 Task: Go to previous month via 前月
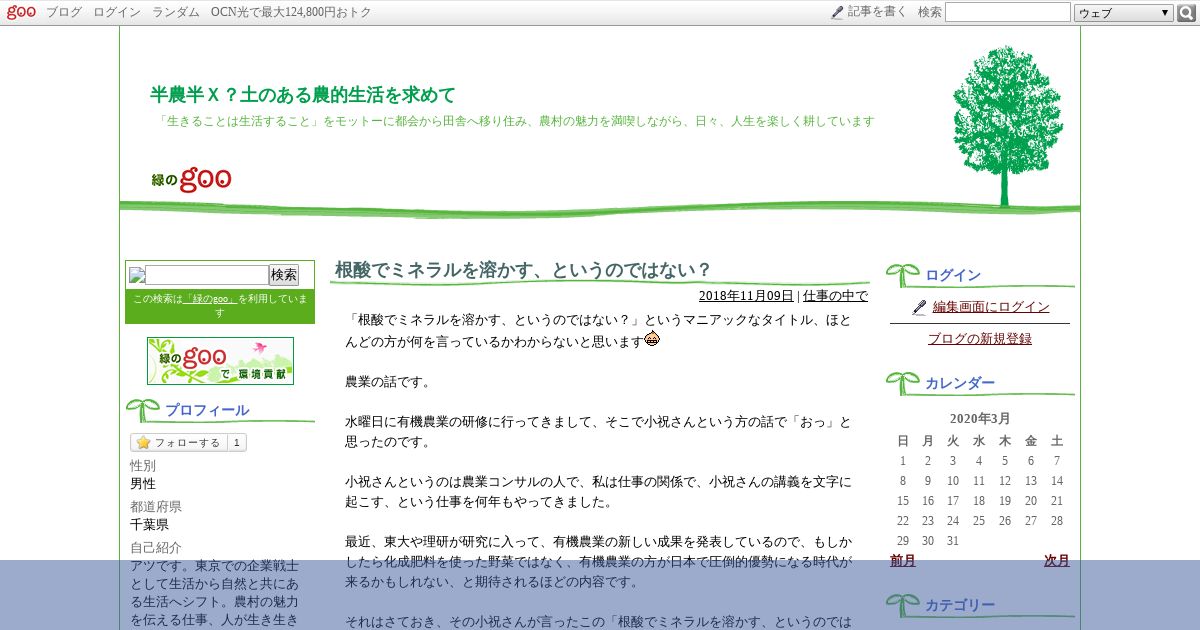click(x=903, y=561)
